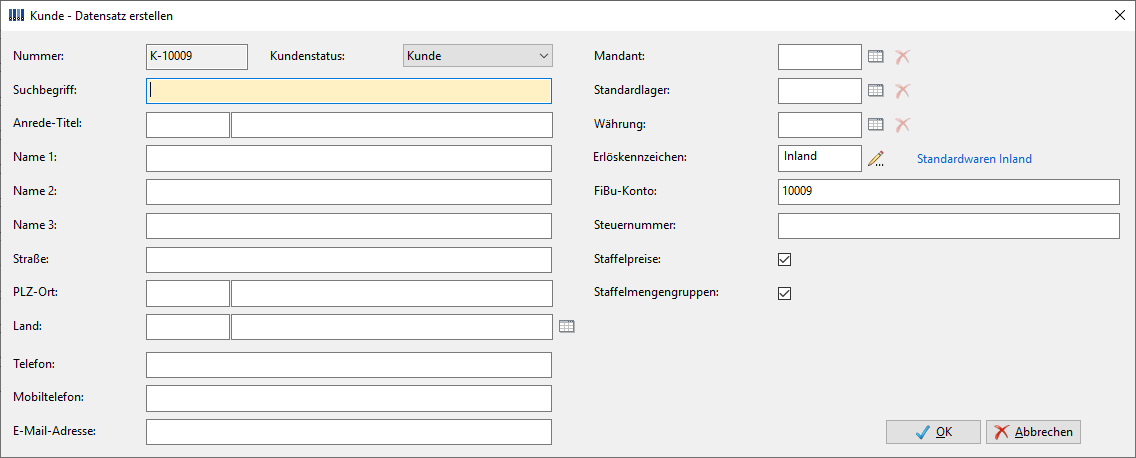
Task: Click into the Name 3 field
Action: (x=349, y=226)
